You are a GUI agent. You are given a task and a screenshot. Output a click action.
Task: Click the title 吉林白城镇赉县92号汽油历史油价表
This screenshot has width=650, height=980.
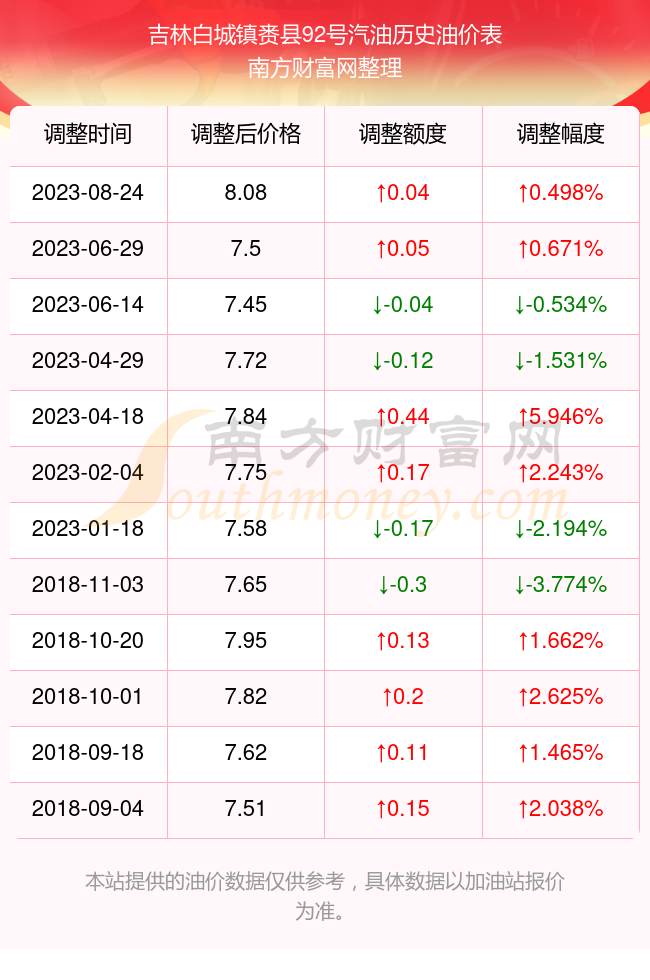pyautogui.click(x=325, y=35)
